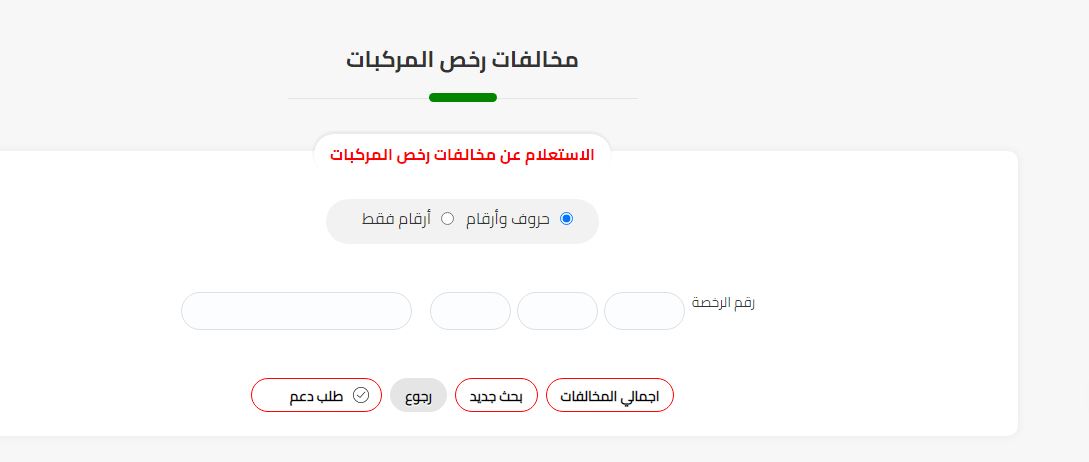
Task: Focus the middle small plate letter box
Action: (x=557, y=311)
